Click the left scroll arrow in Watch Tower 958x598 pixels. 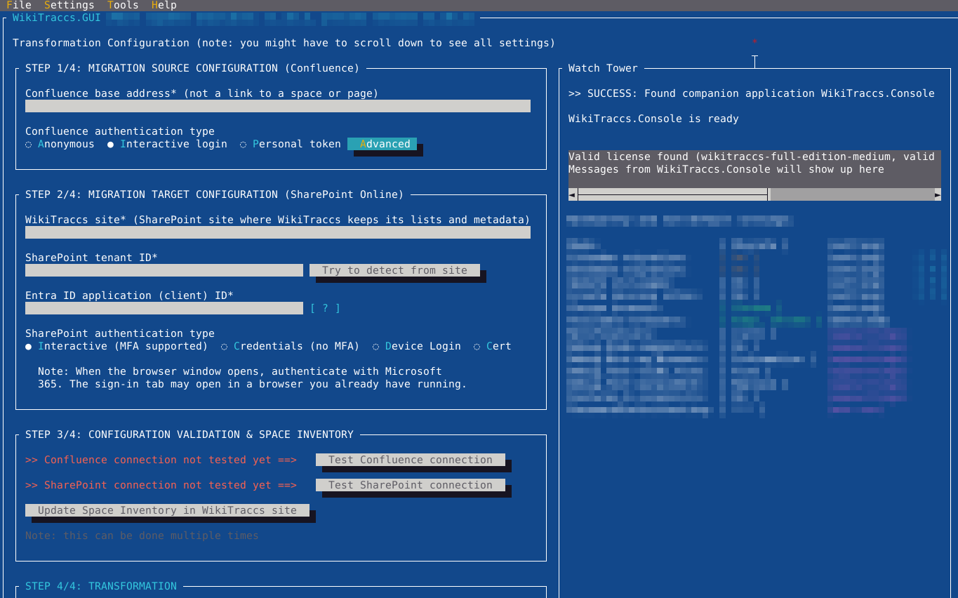[x=572, y=195]
